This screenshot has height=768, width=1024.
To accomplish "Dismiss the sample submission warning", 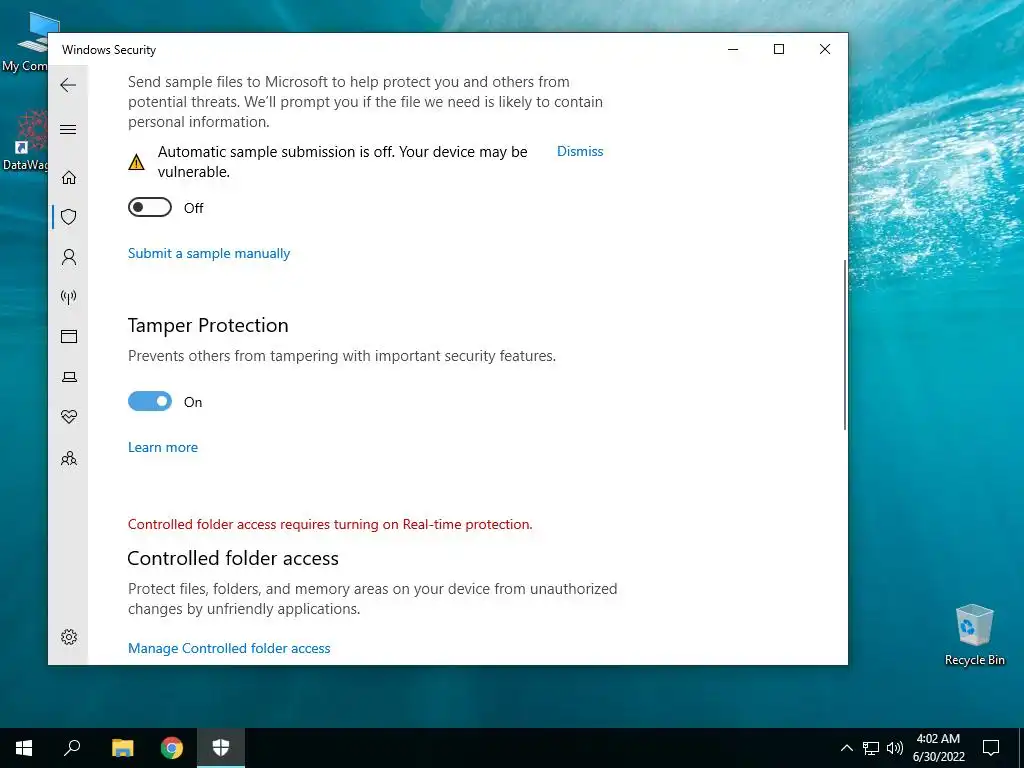I will pos(580,152).
